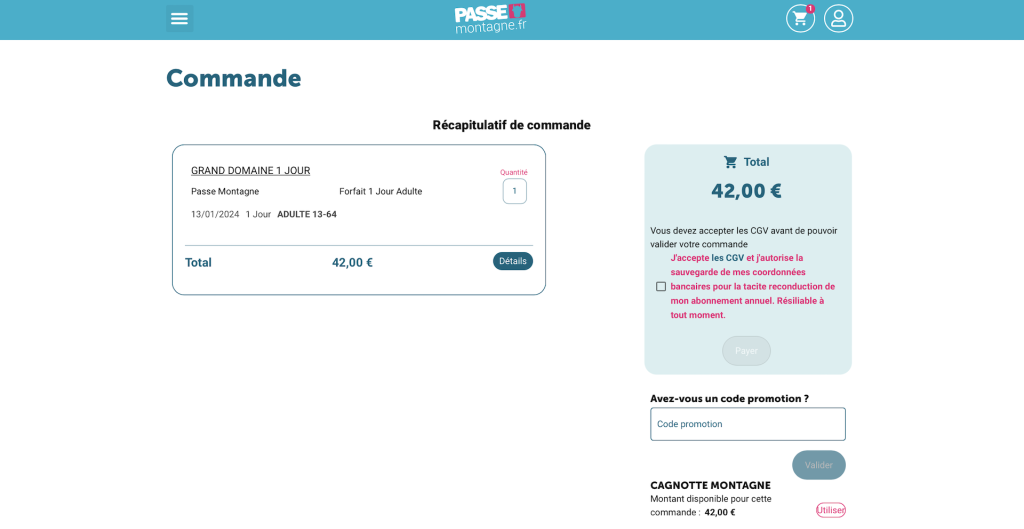Open the user account icon

[x=838, y=18]
